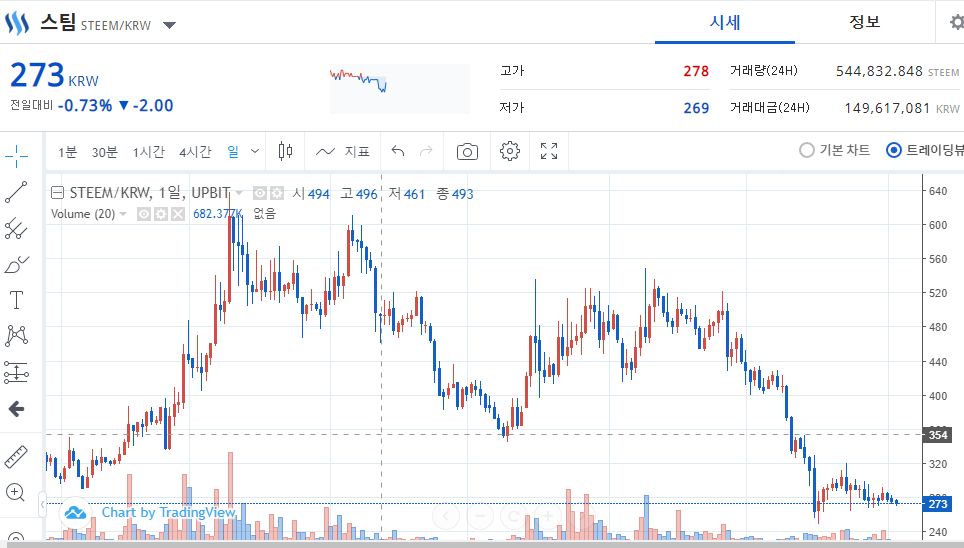The image size is (964, 548).
Task: Remove the Volume indicator with X
Action: 178,214
